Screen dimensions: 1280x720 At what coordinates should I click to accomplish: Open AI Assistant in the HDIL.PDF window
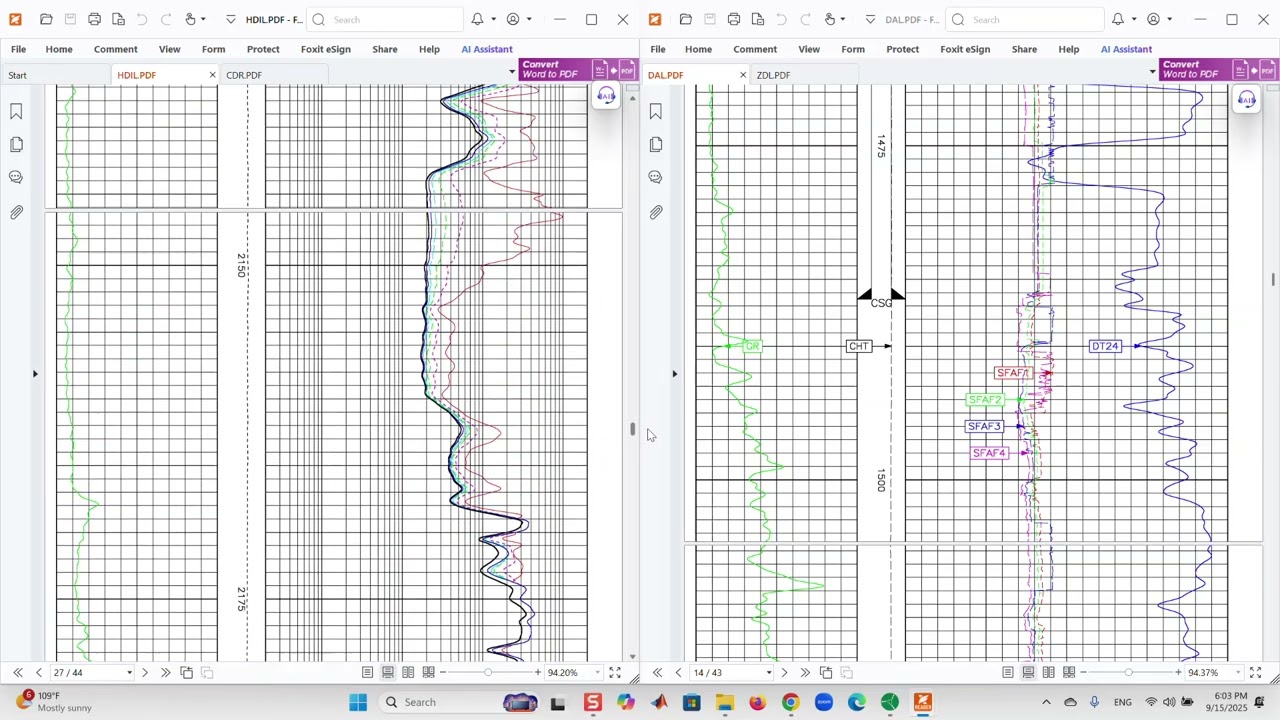(x=487, y=49)
